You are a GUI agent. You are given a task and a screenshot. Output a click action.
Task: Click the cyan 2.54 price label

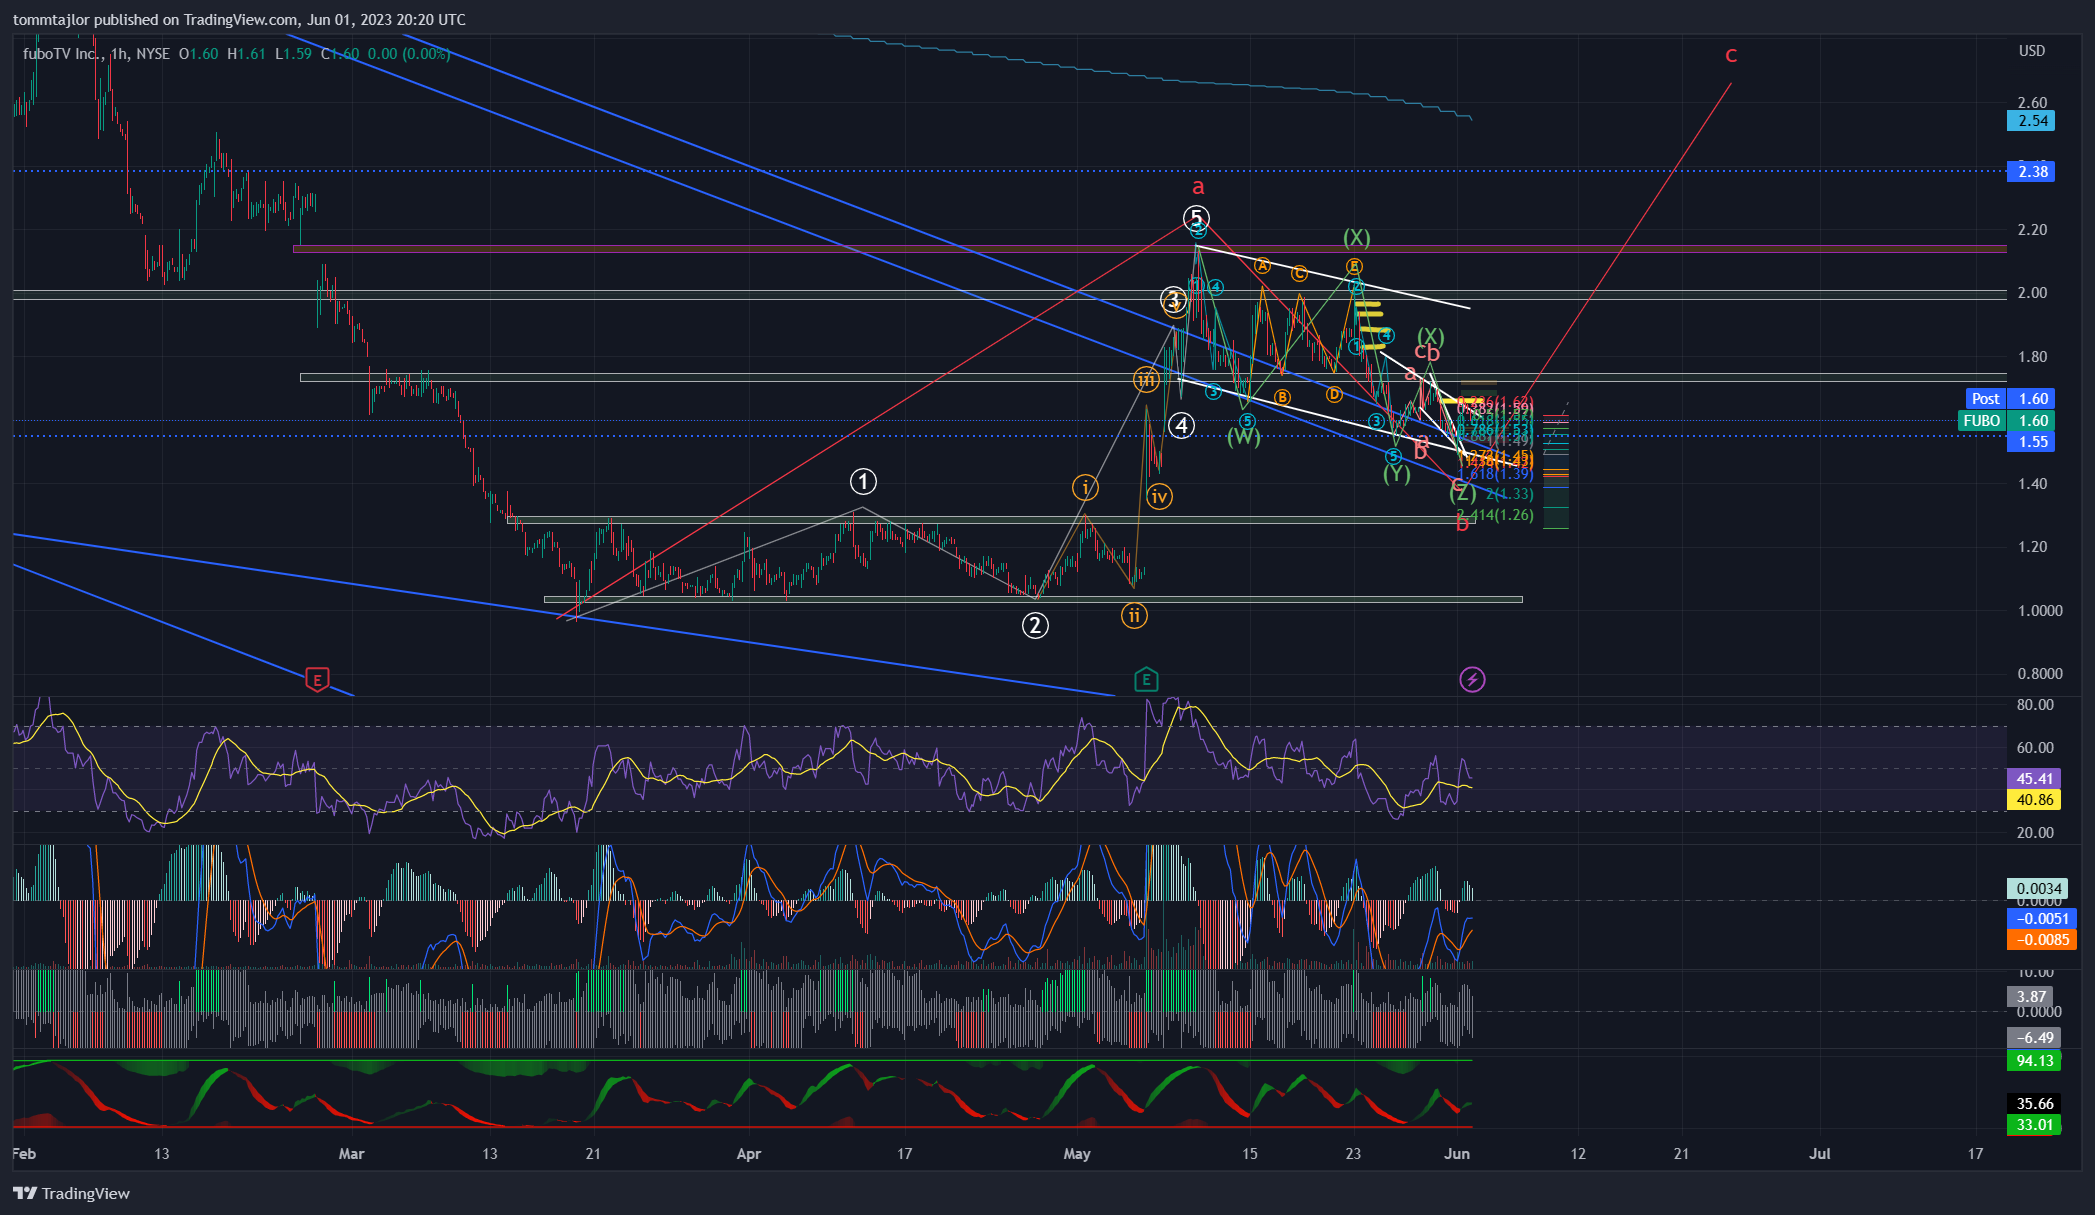(x=2031, y=121)
